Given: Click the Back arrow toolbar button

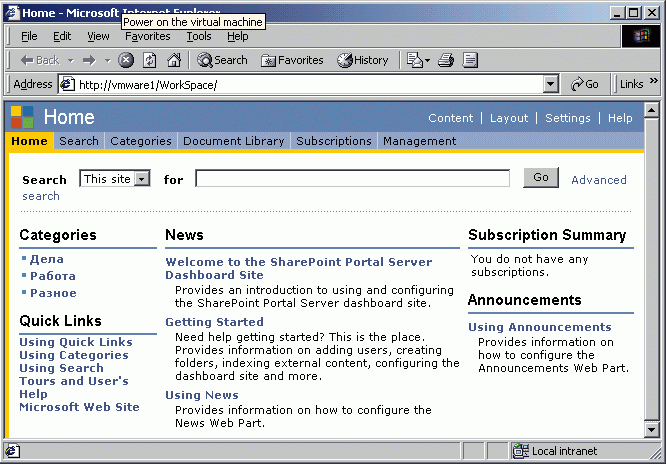Looking at the screenshot, I should (40, 60).
